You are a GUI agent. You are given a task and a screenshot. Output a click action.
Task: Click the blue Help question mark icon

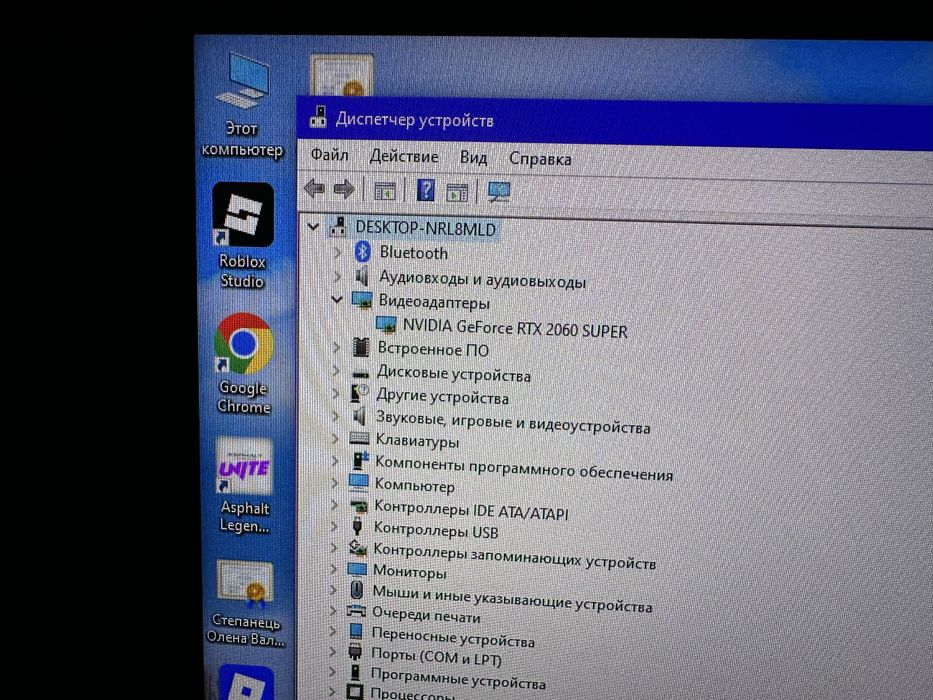tap(425, 191)
